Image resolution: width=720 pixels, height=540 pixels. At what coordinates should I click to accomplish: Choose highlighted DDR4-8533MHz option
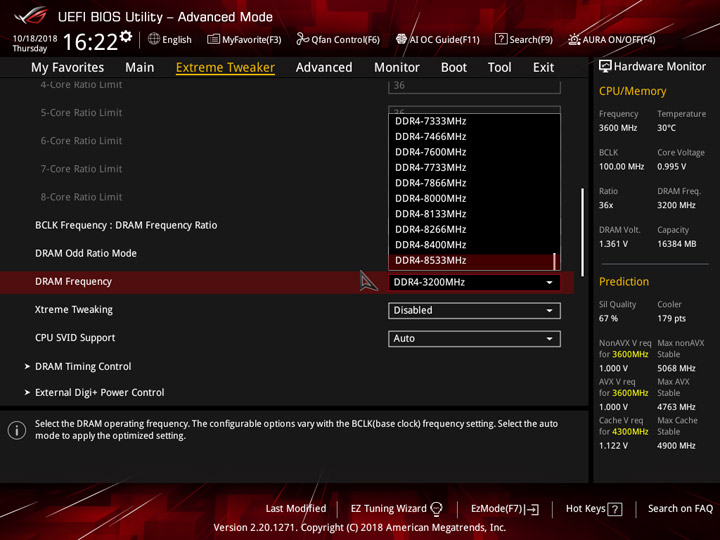click(x=474, y=261)
